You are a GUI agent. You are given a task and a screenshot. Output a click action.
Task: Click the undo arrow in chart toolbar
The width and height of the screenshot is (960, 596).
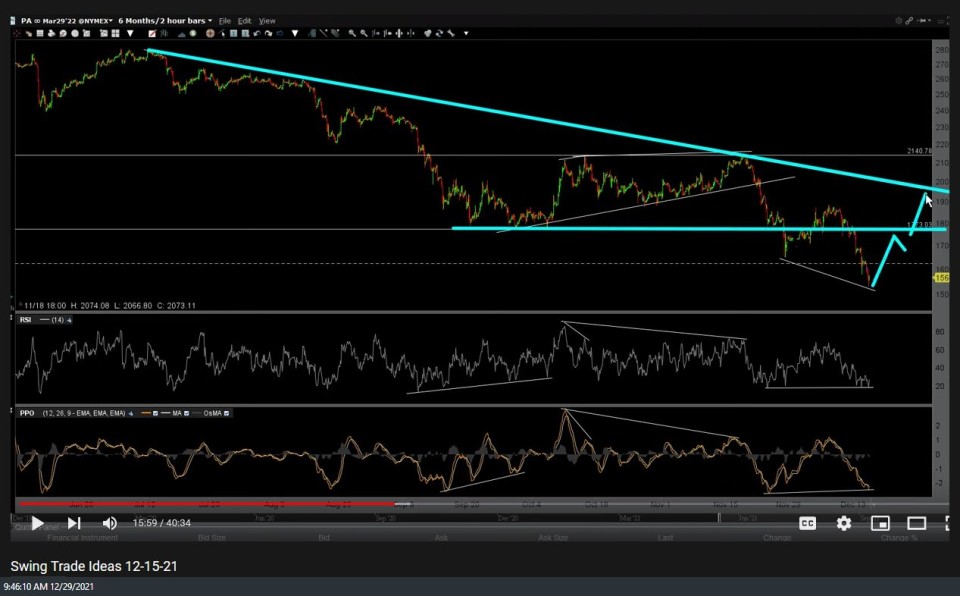(x=258, y=33)
